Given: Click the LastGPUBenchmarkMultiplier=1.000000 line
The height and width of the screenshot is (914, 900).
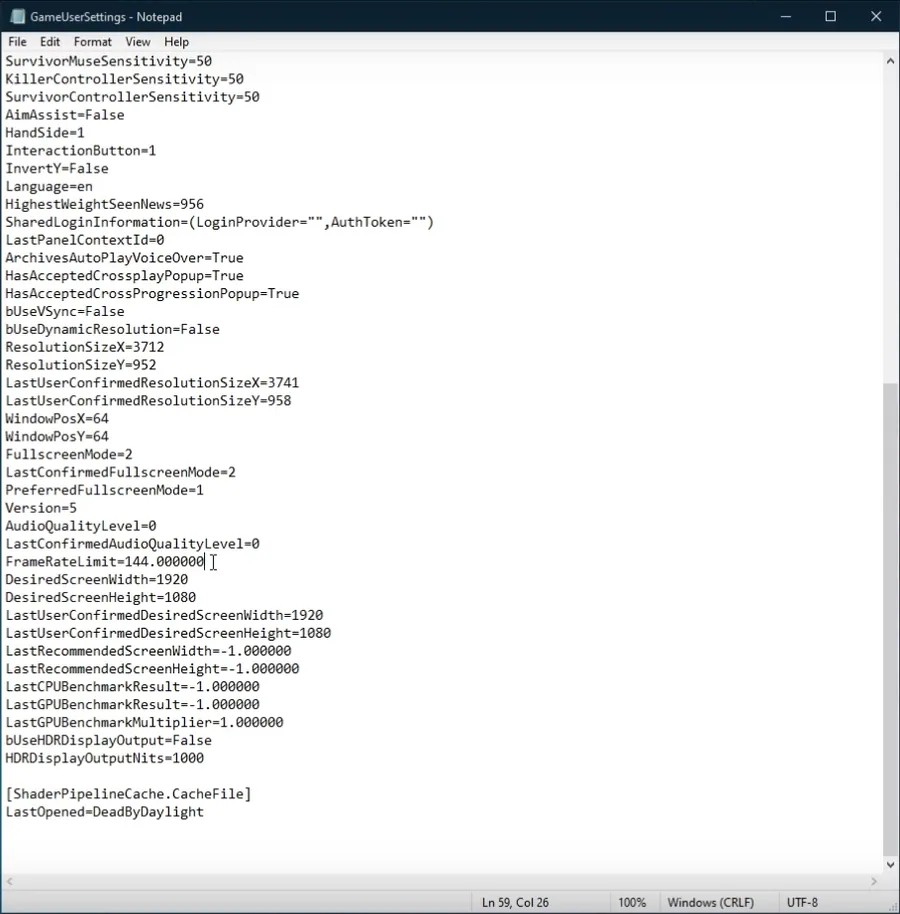Looking at the screenshot, I should (x=145, y=723).
